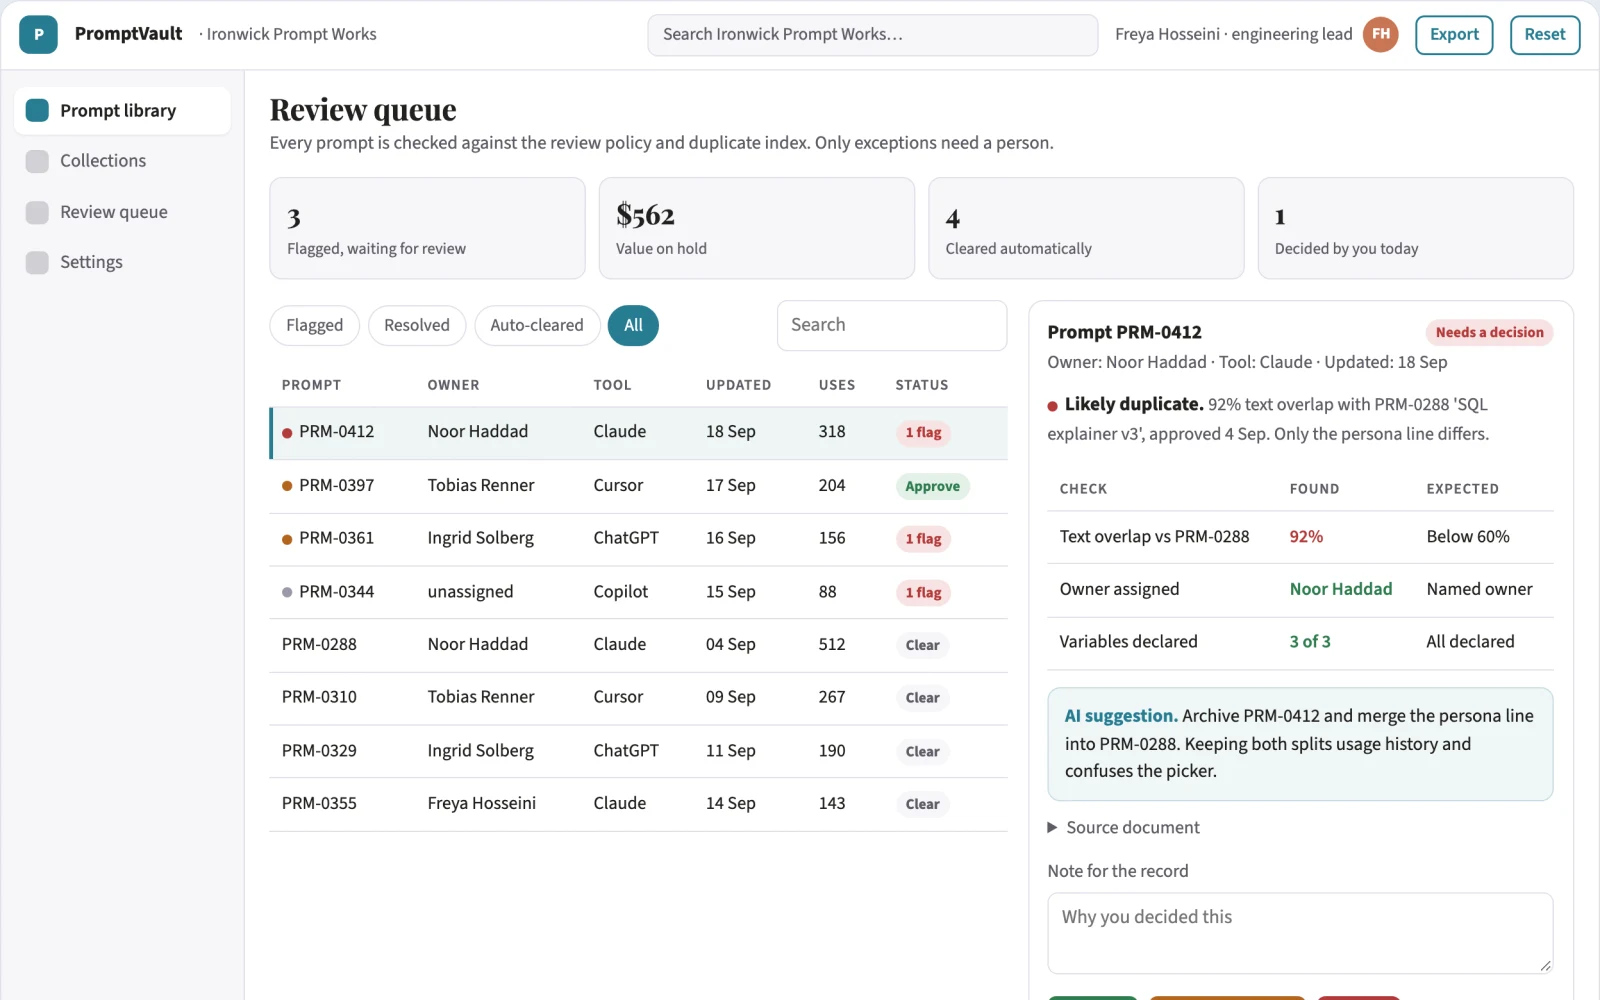Click the grey dot beside PRM-0344

pyautogui.click(x=287, y=592)
